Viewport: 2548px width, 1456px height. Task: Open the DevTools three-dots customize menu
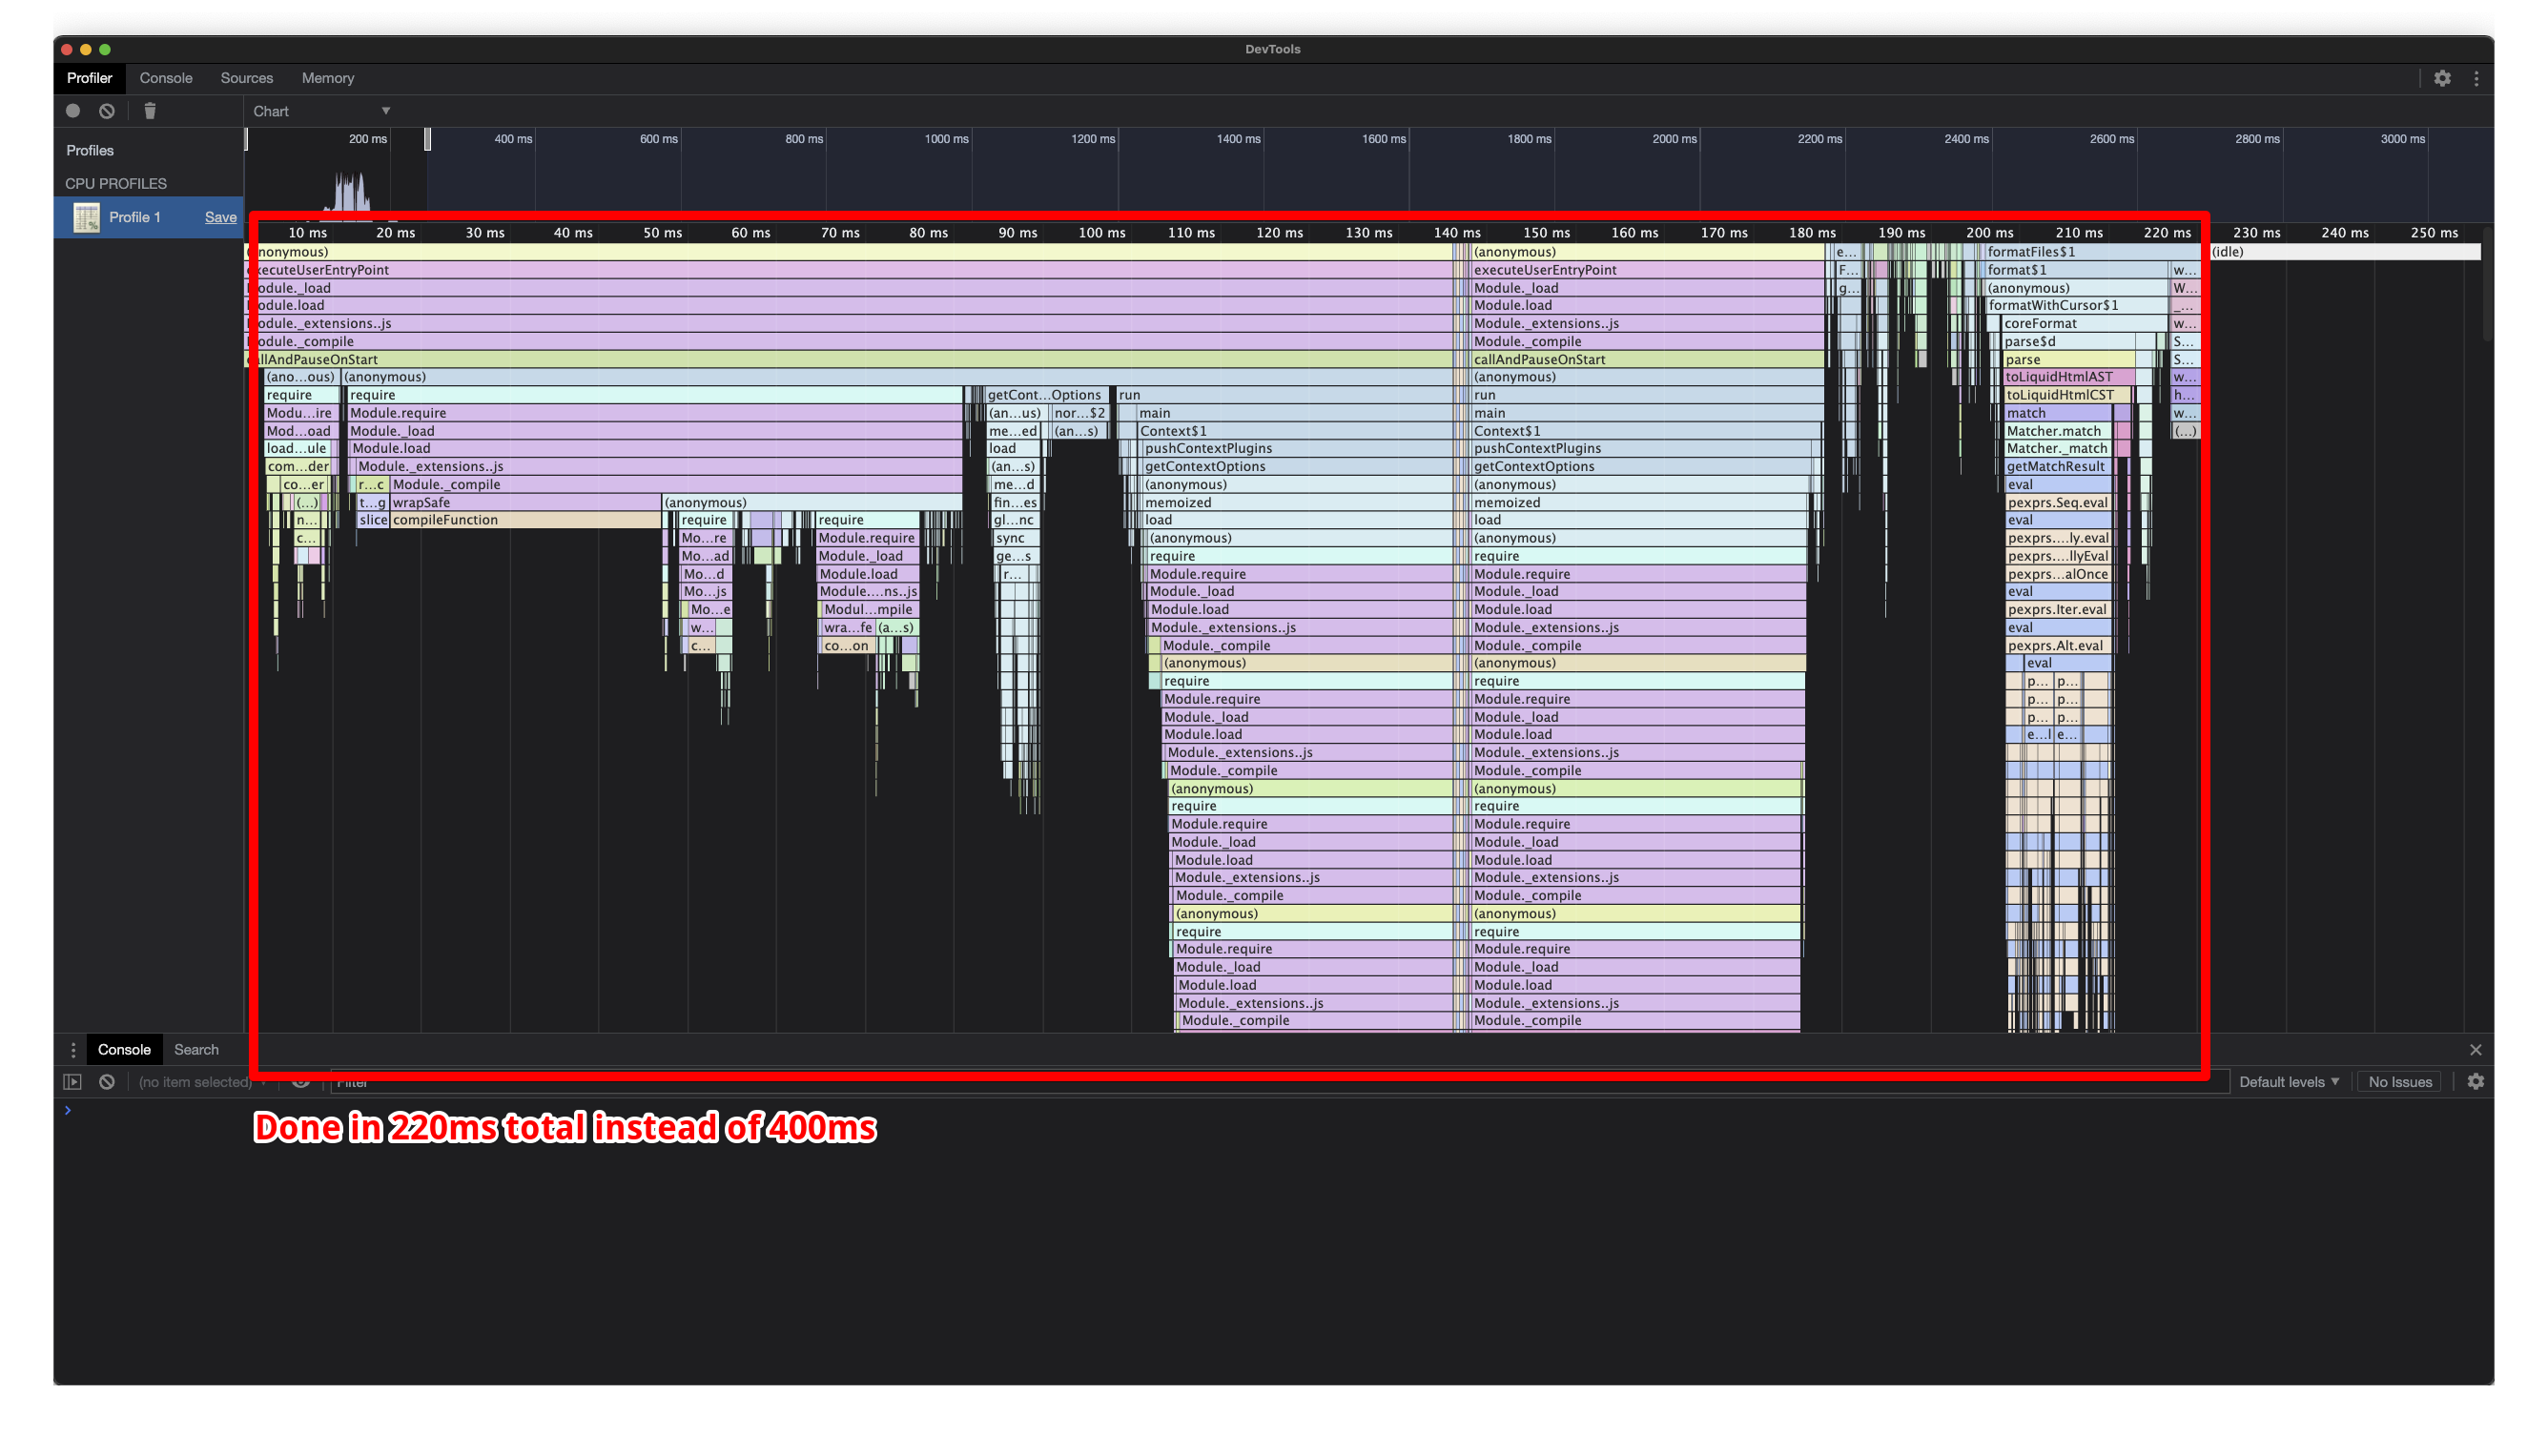[x=2476, y=78]
